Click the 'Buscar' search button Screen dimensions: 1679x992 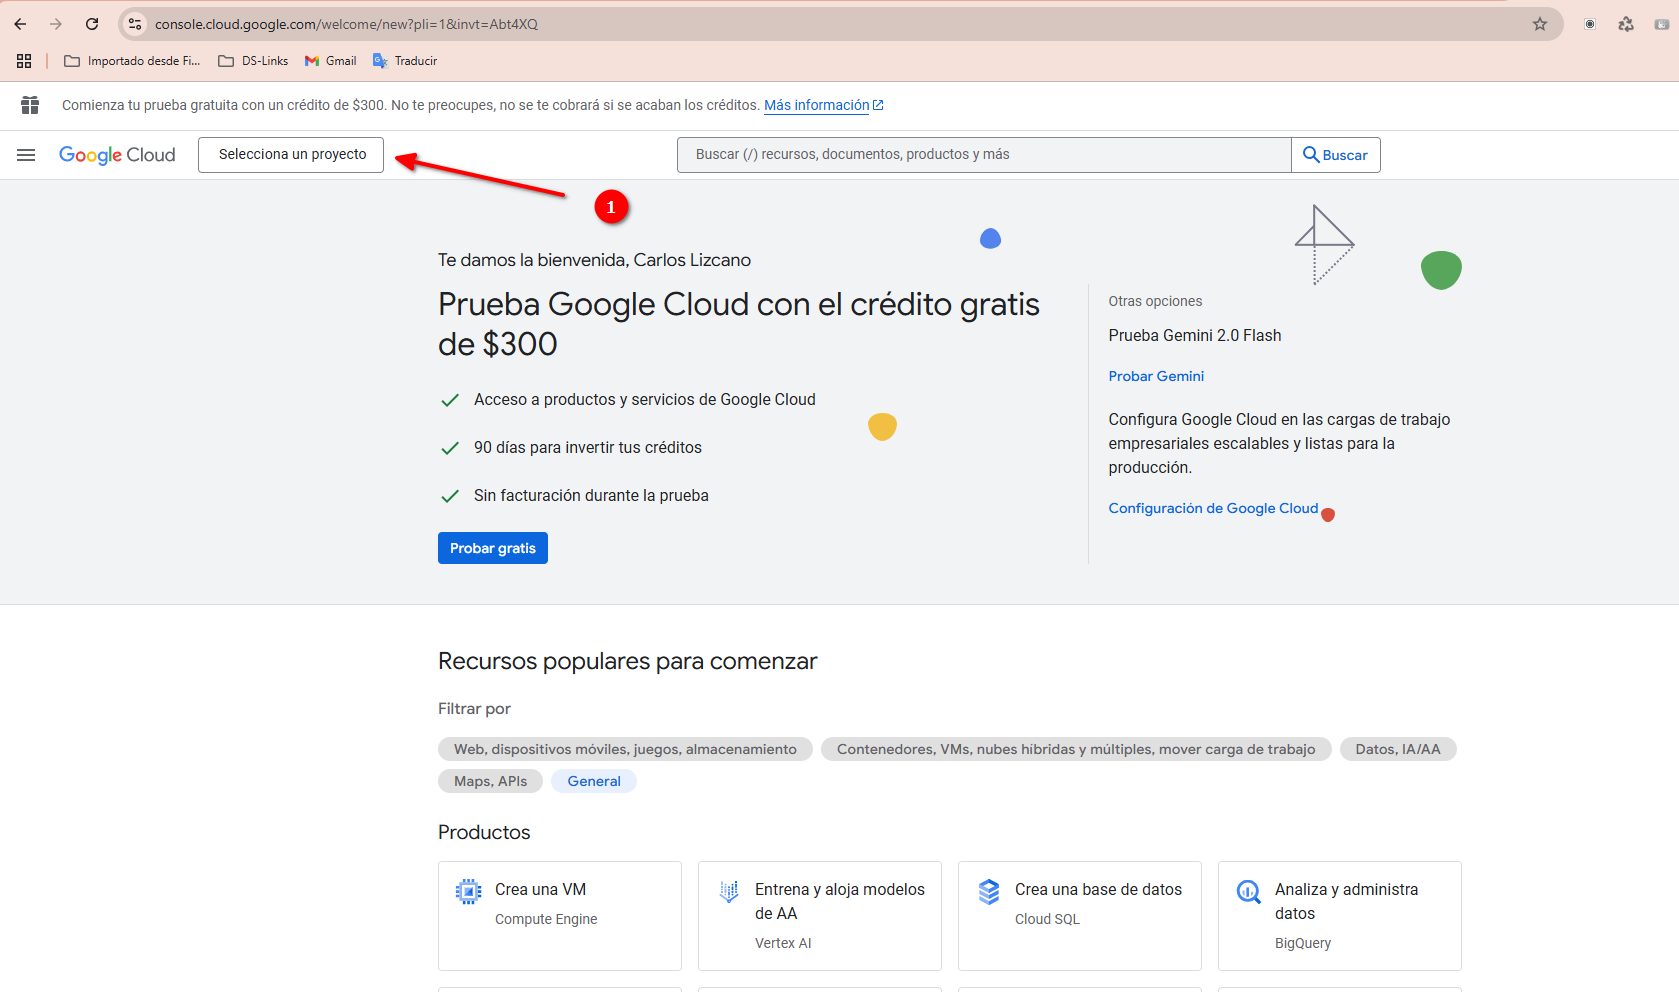click(1335, 155)
